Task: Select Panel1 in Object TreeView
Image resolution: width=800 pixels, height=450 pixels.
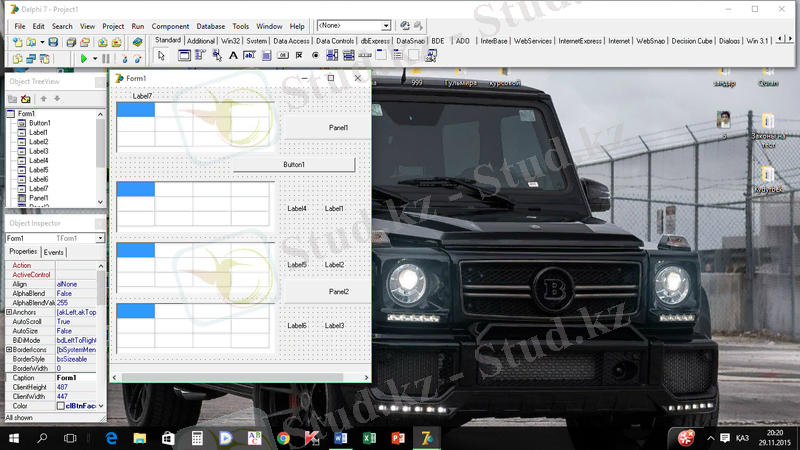Action: tap(38, 198)
